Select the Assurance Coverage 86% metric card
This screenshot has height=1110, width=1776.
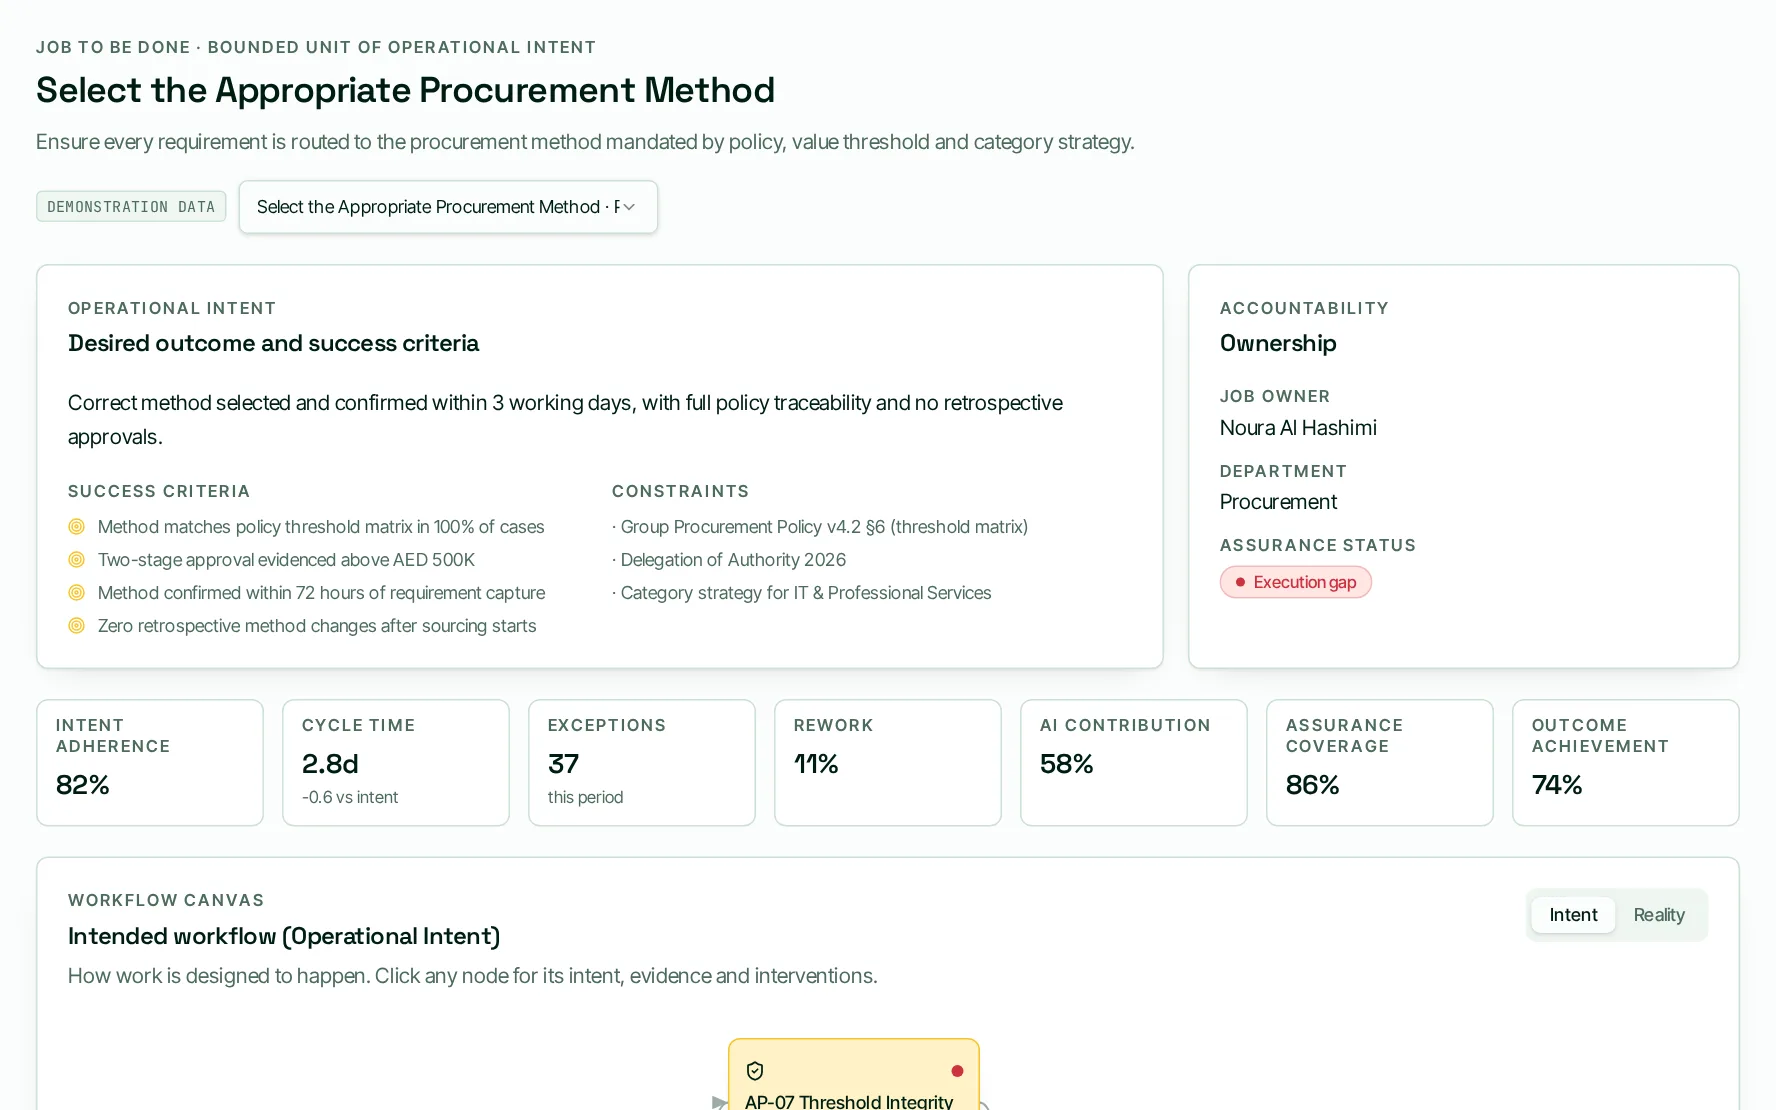point(1380,763)
